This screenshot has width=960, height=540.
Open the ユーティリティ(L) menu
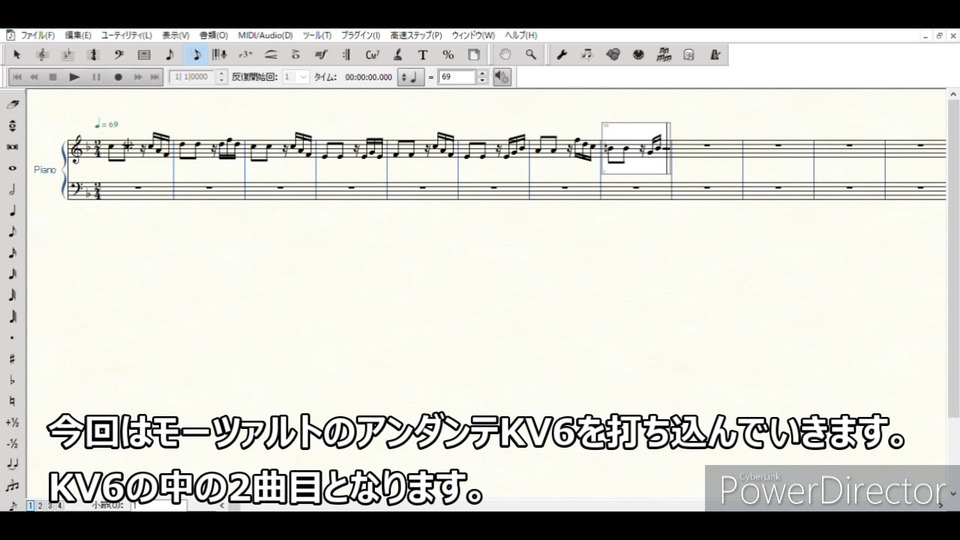127,36
